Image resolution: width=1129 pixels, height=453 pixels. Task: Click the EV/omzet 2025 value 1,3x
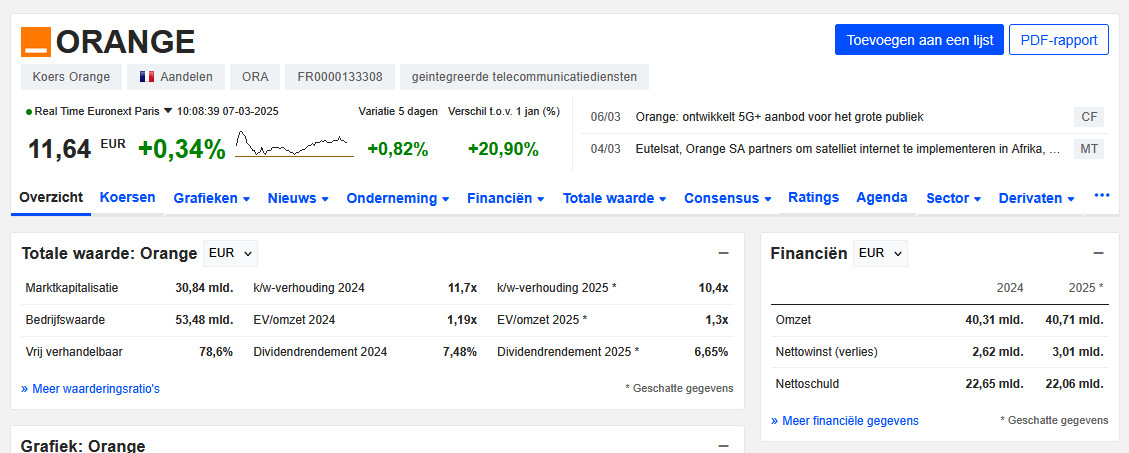716,320
